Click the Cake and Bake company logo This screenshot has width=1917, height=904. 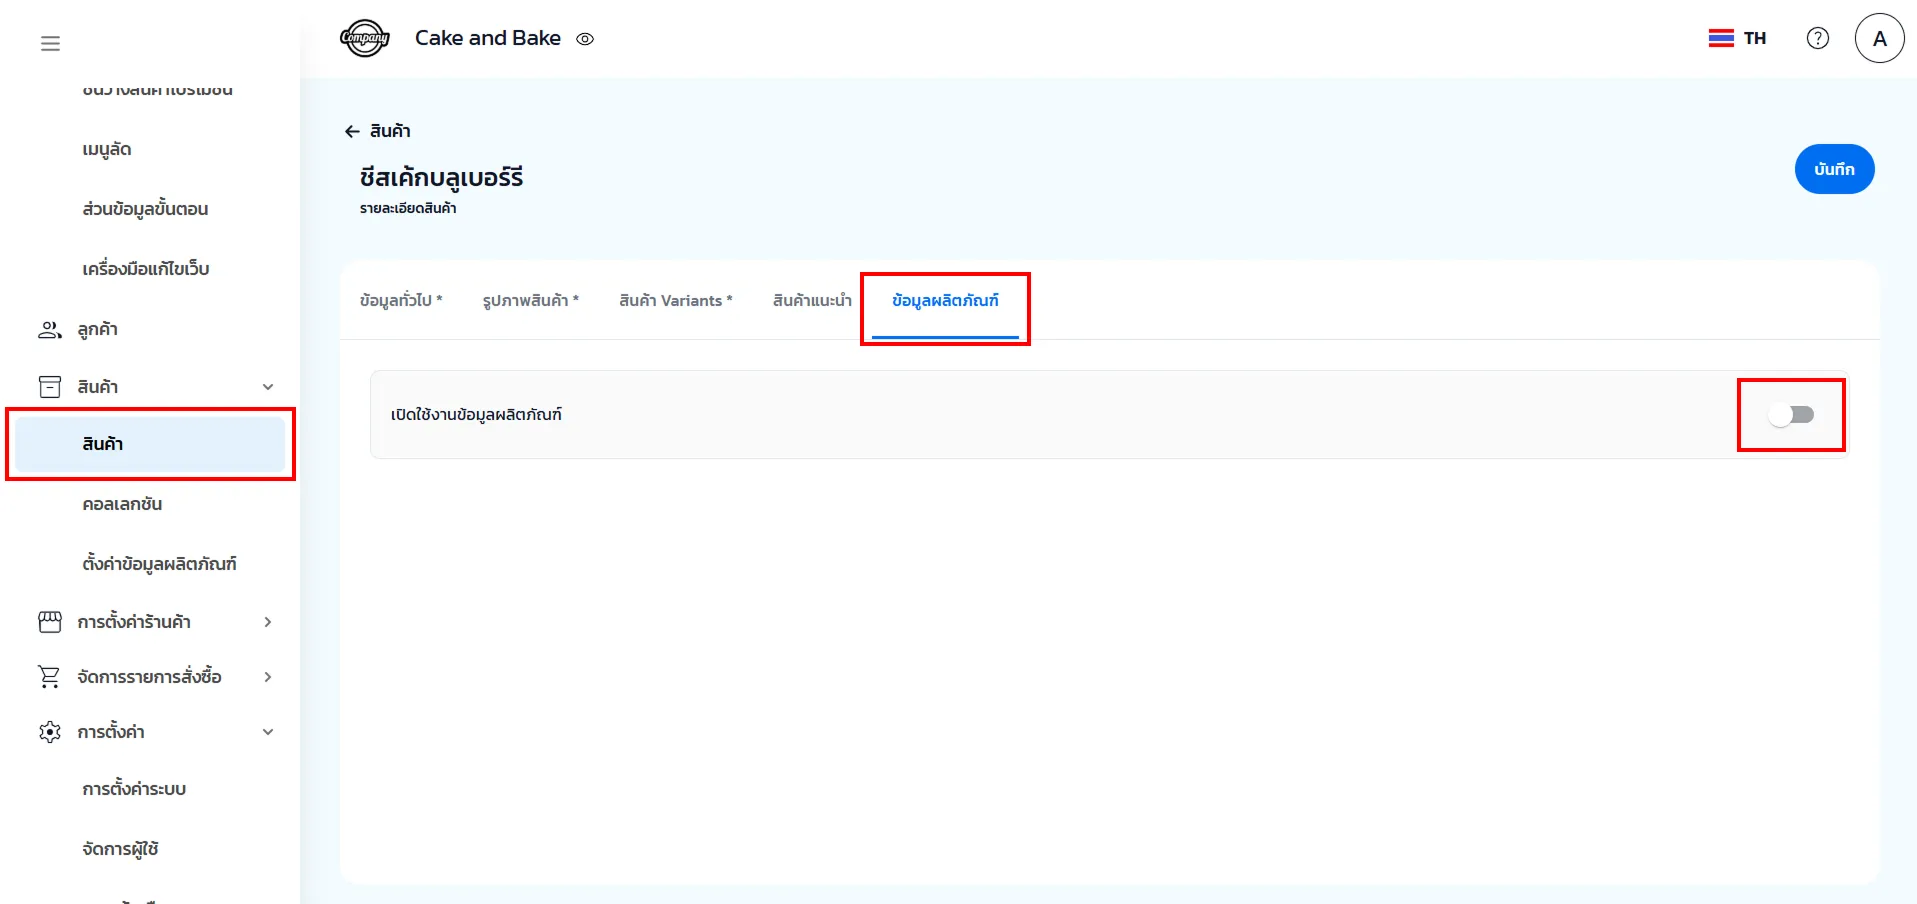click(x=364, y=39)
